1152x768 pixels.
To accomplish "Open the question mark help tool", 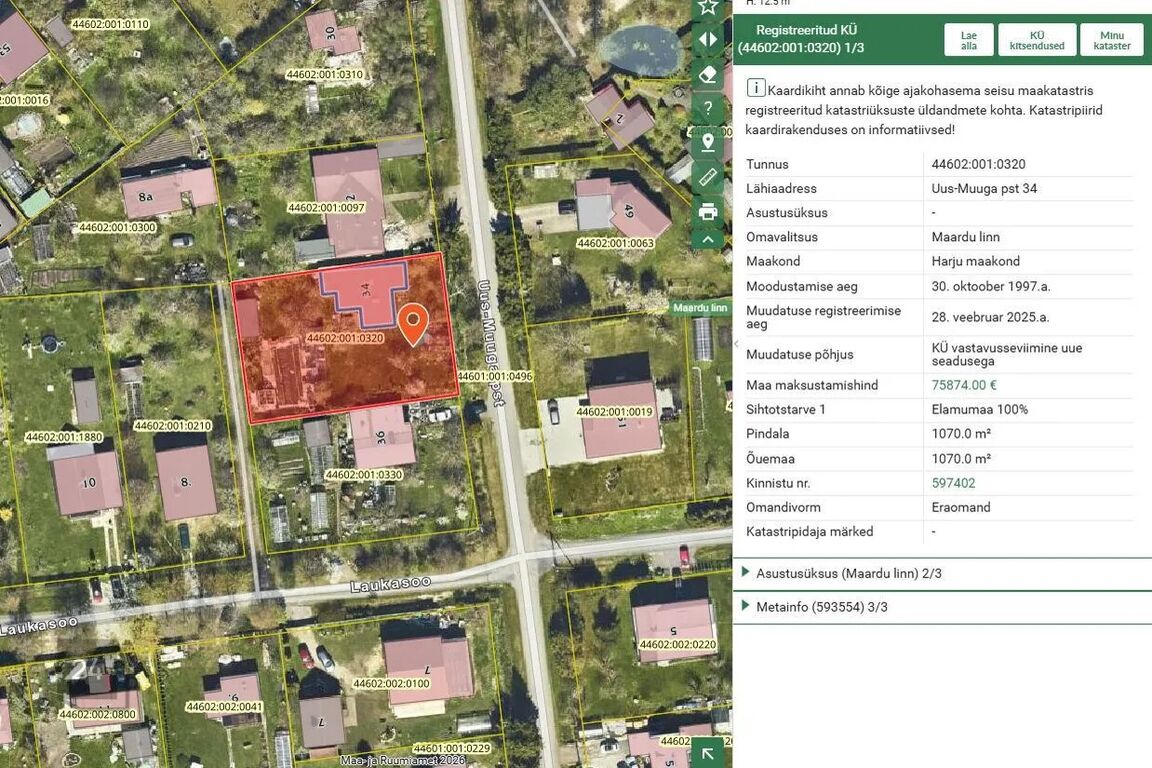I will pyautogui.click(x=708, y=108).
